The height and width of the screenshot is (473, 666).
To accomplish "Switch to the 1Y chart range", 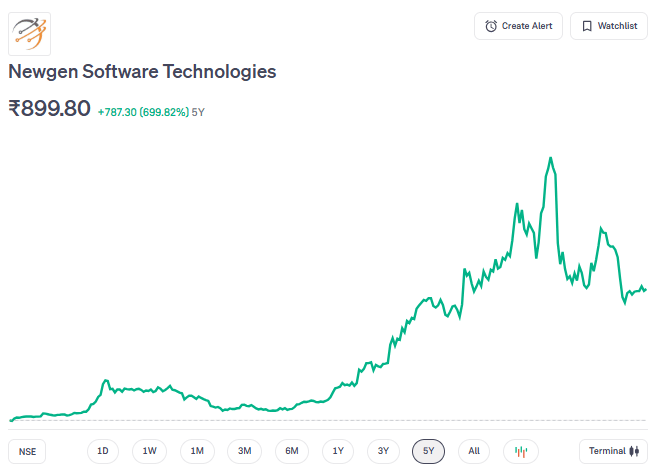I will coord(338,451).
